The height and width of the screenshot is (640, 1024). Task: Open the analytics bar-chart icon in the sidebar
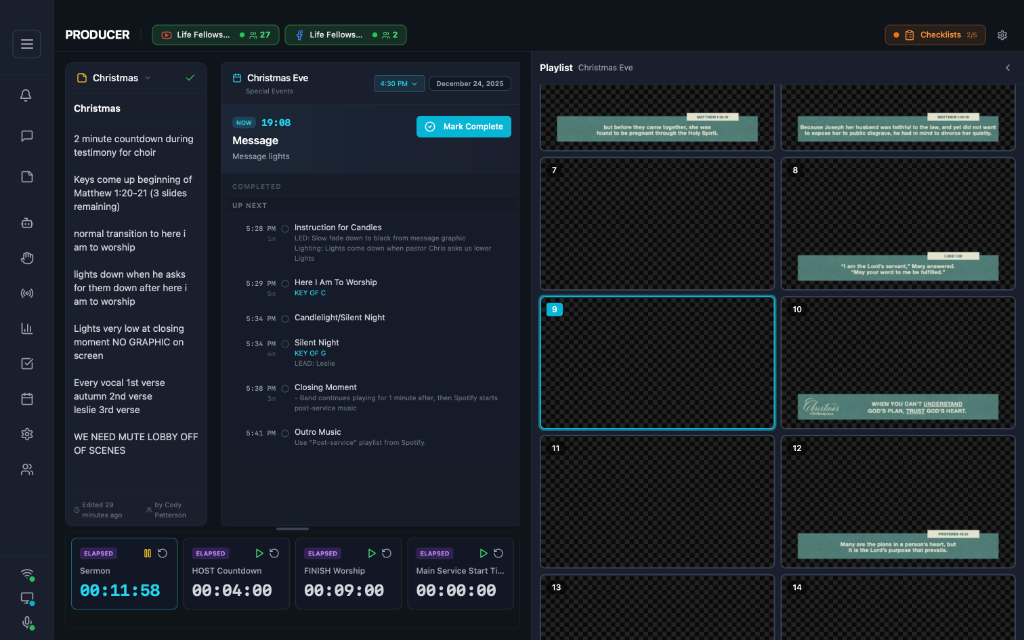coord(27,328)
